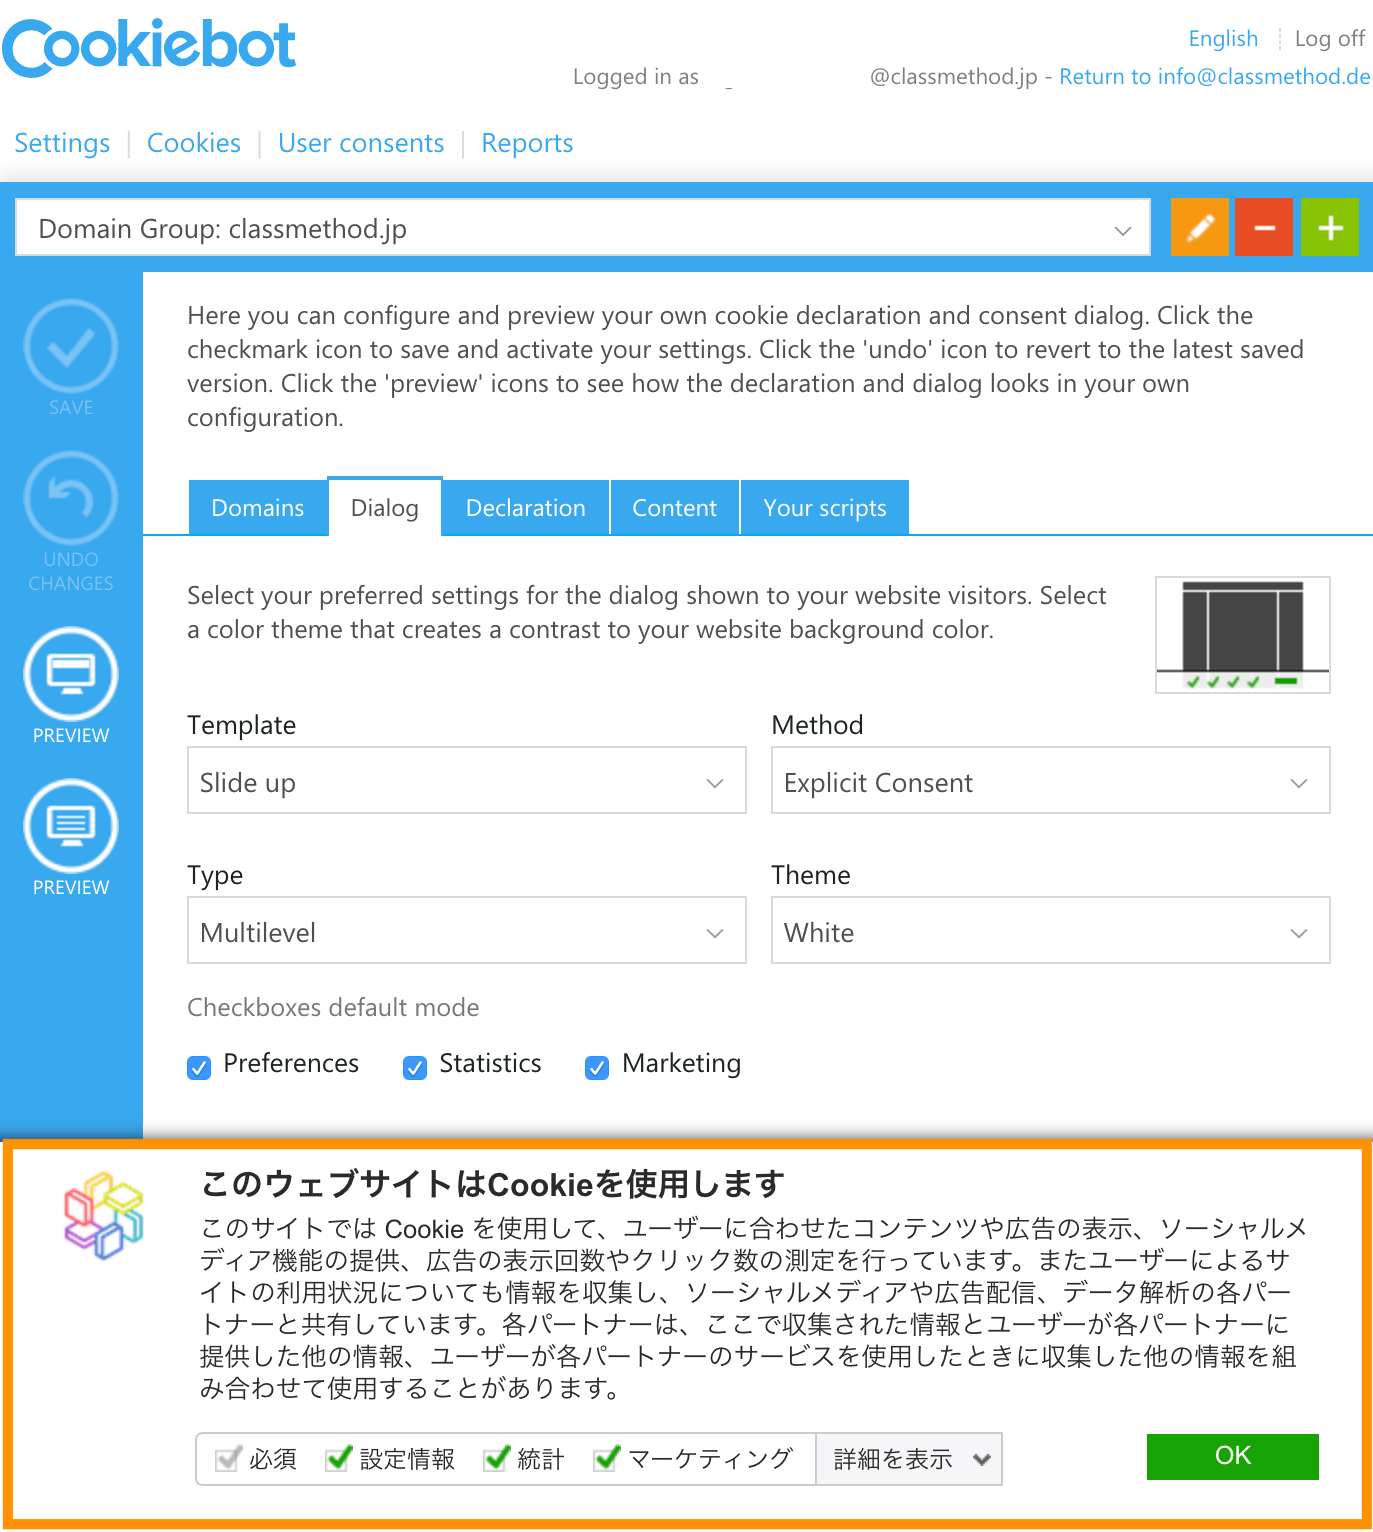
Task: Toggle the Preferences checkbox
Action: 199,1068
